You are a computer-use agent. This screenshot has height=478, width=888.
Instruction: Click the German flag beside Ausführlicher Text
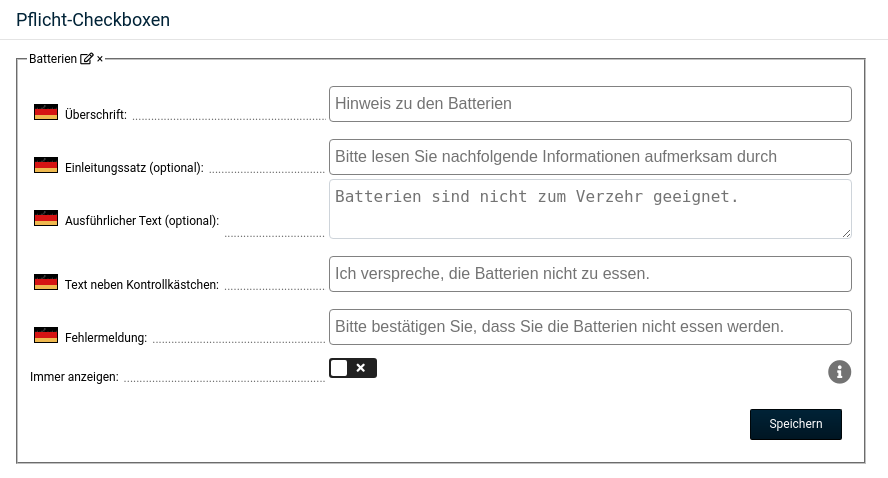tap(46, 217)
